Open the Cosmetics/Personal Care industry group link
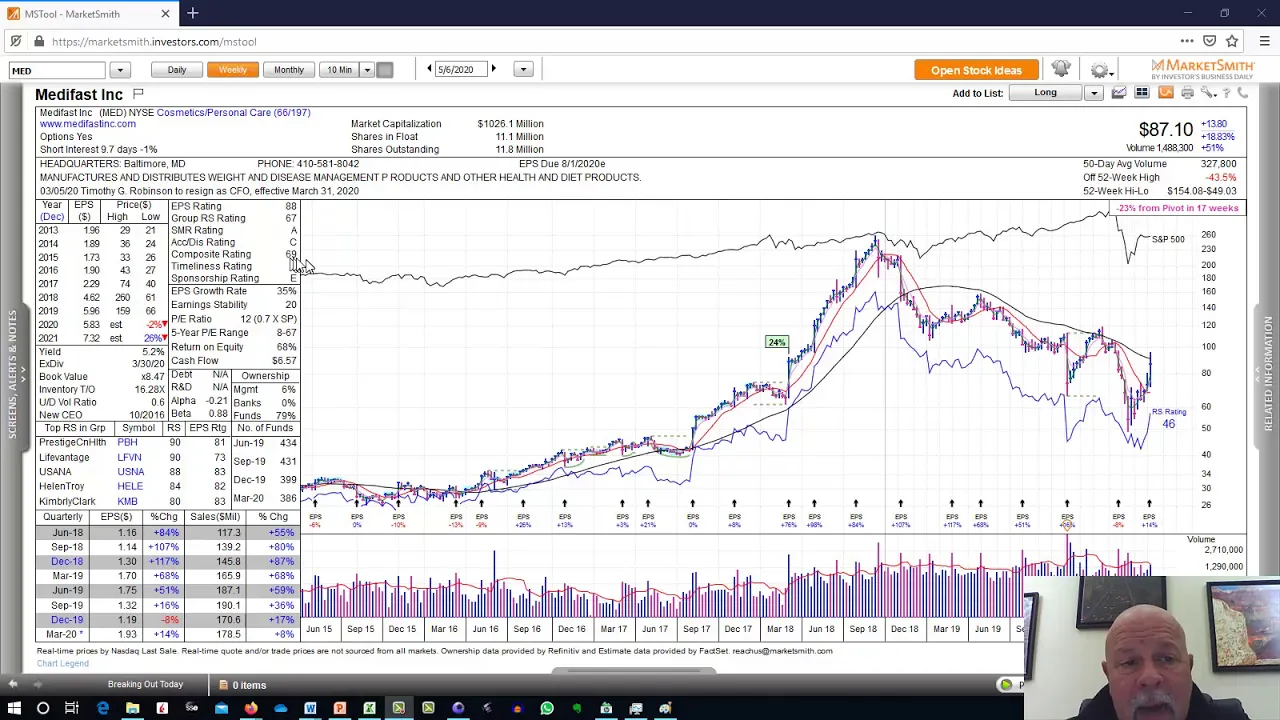 tap(233, 113)
